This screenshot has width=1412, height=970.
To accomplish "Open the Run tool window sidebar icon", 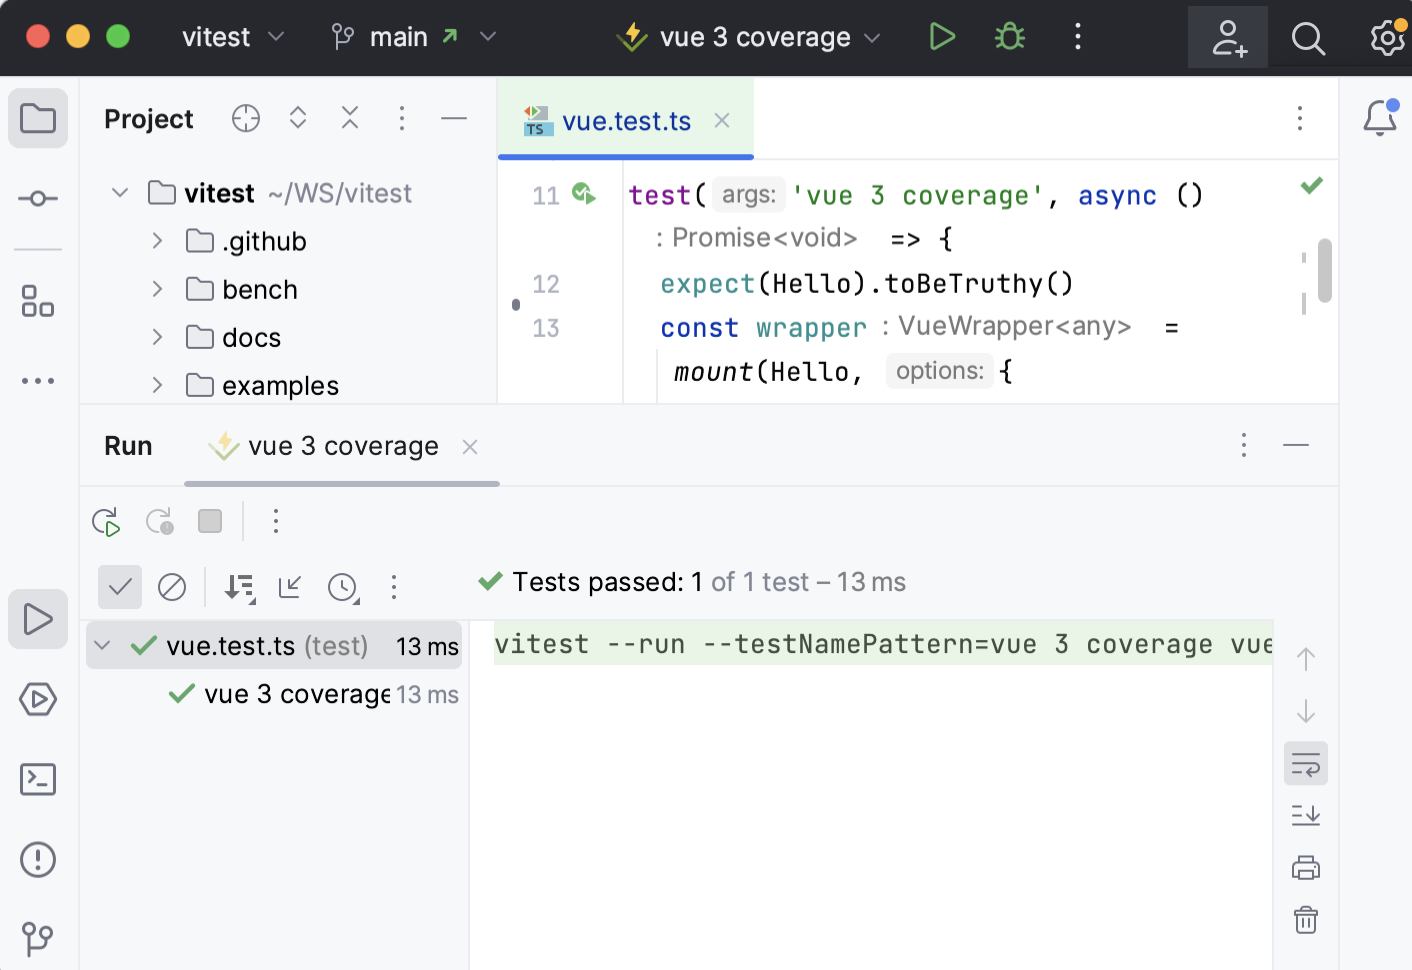I will point(38,619).
